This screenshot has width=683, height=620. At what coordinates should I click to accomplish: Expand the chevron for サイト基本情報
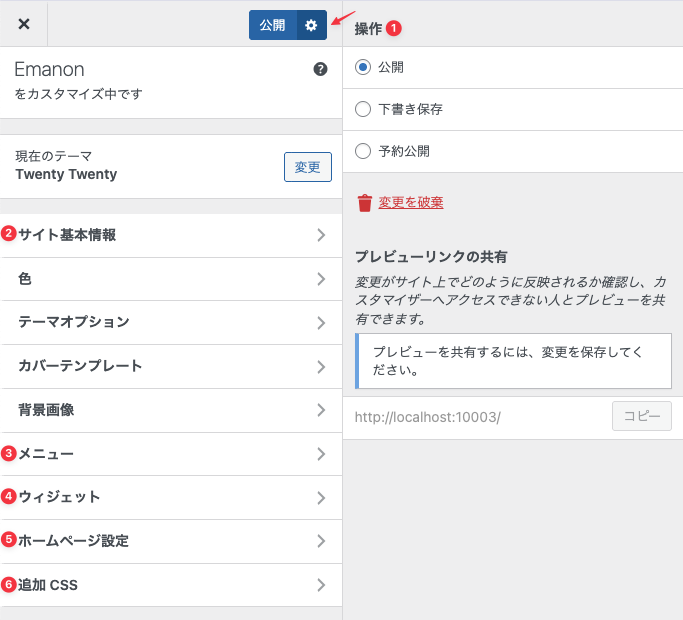(x=321, y=235)
